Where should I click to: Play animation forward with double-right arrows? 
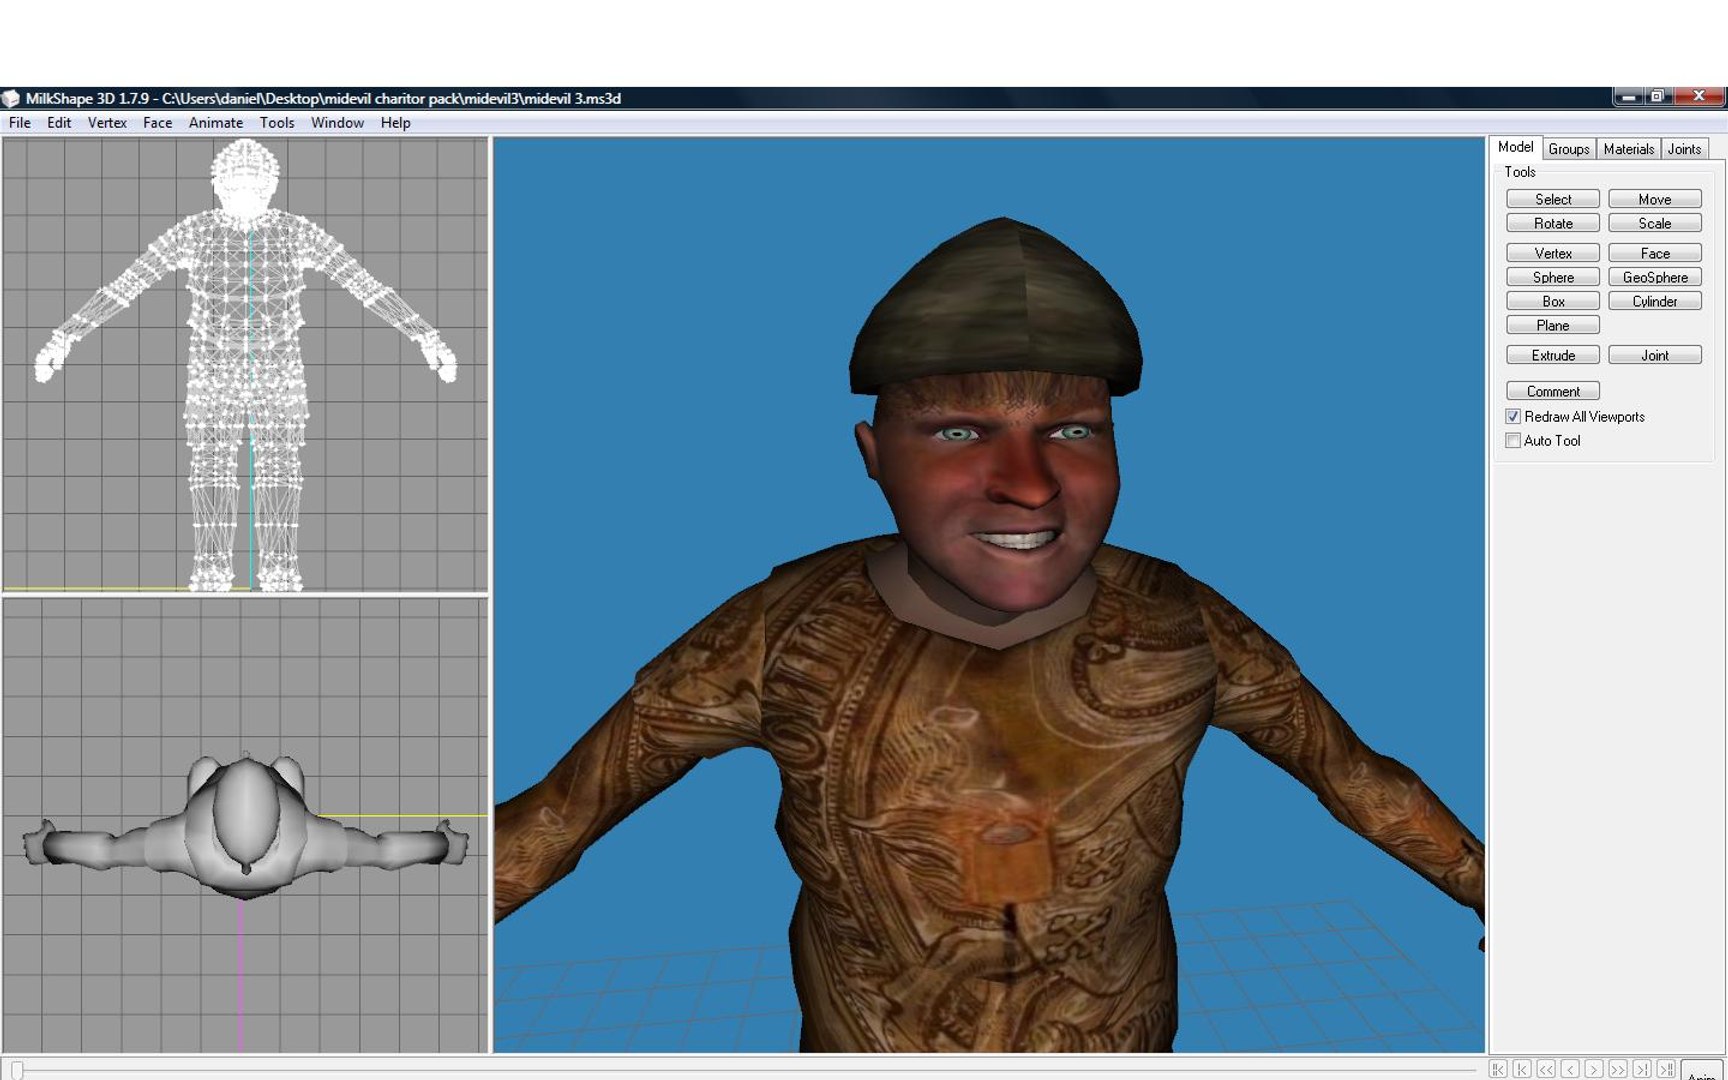pos(1618,1069)
